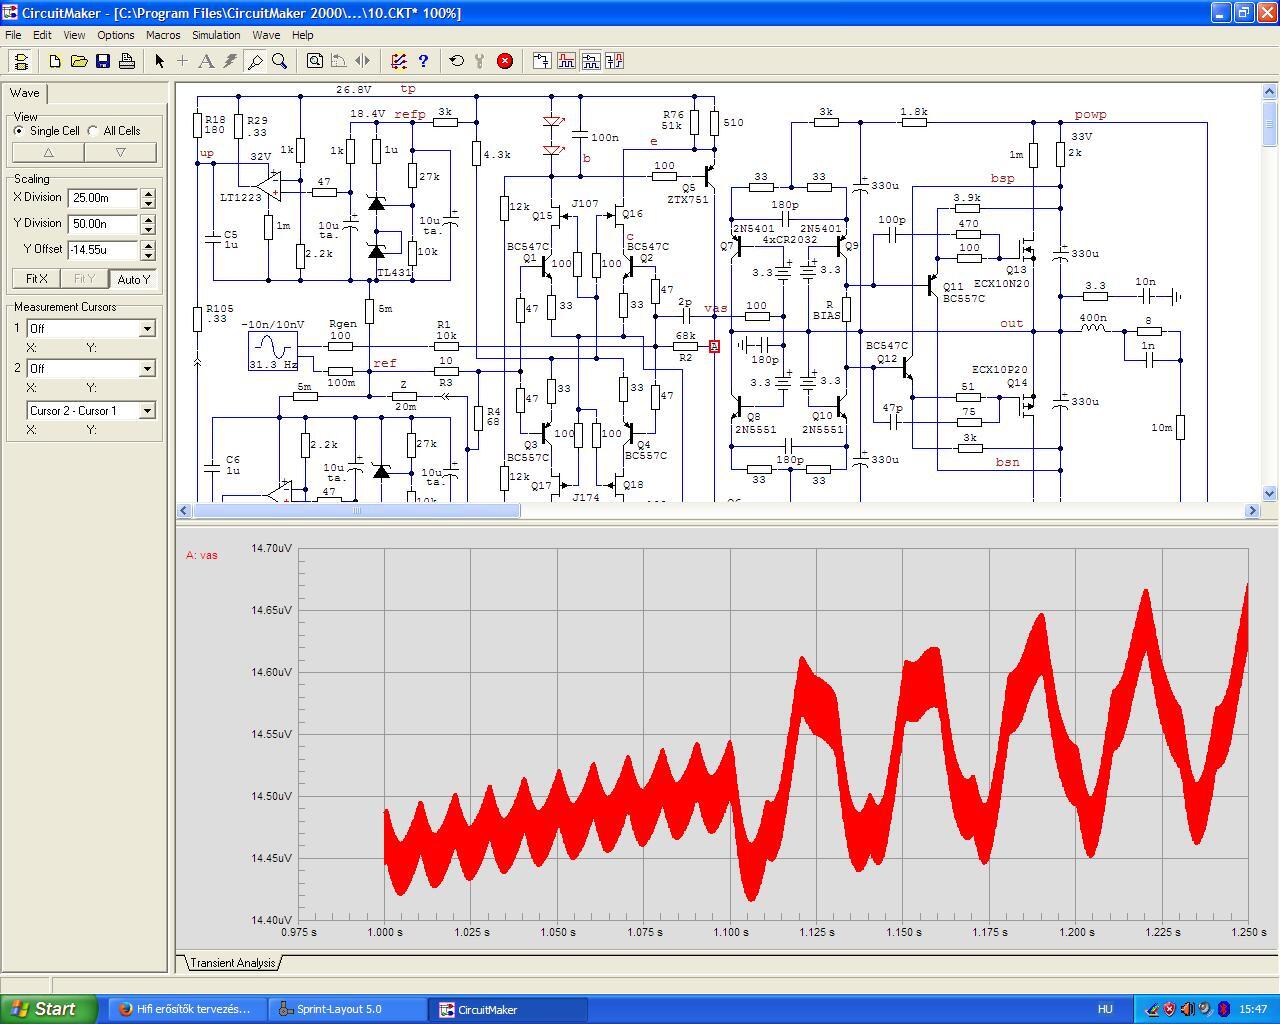1280x1024 pixels.
Task: Increase the Y Division value
Action: pyautogui.click(x=148, y=219)
